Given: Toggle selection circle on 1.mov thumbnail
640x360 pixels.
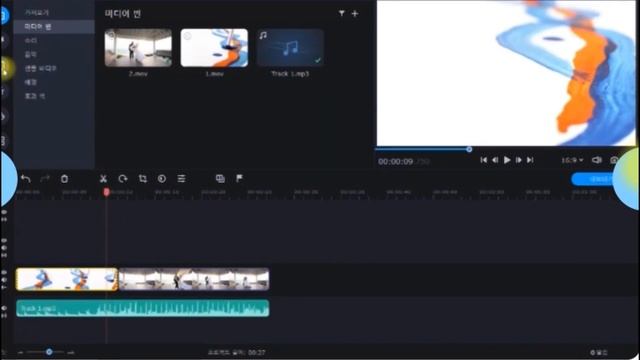Looking at the screenshot, I should (x=187, y=36).
